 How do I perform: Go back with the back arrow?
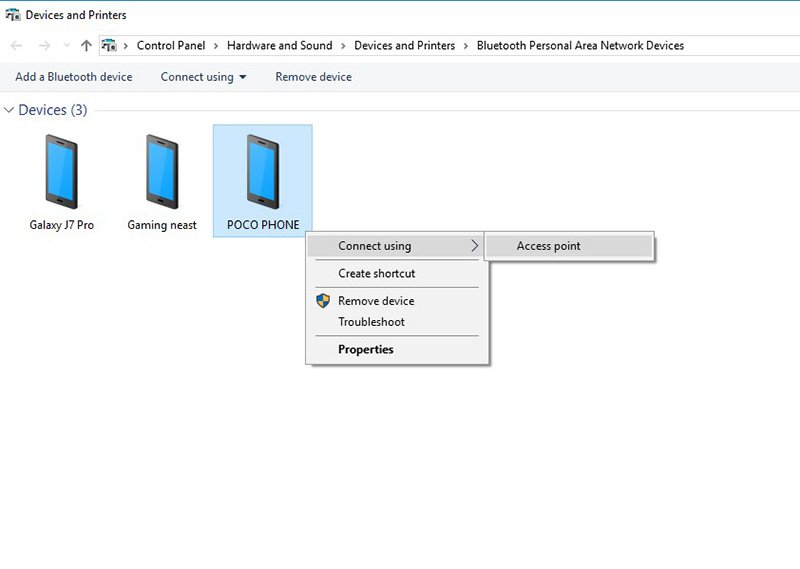16,45
